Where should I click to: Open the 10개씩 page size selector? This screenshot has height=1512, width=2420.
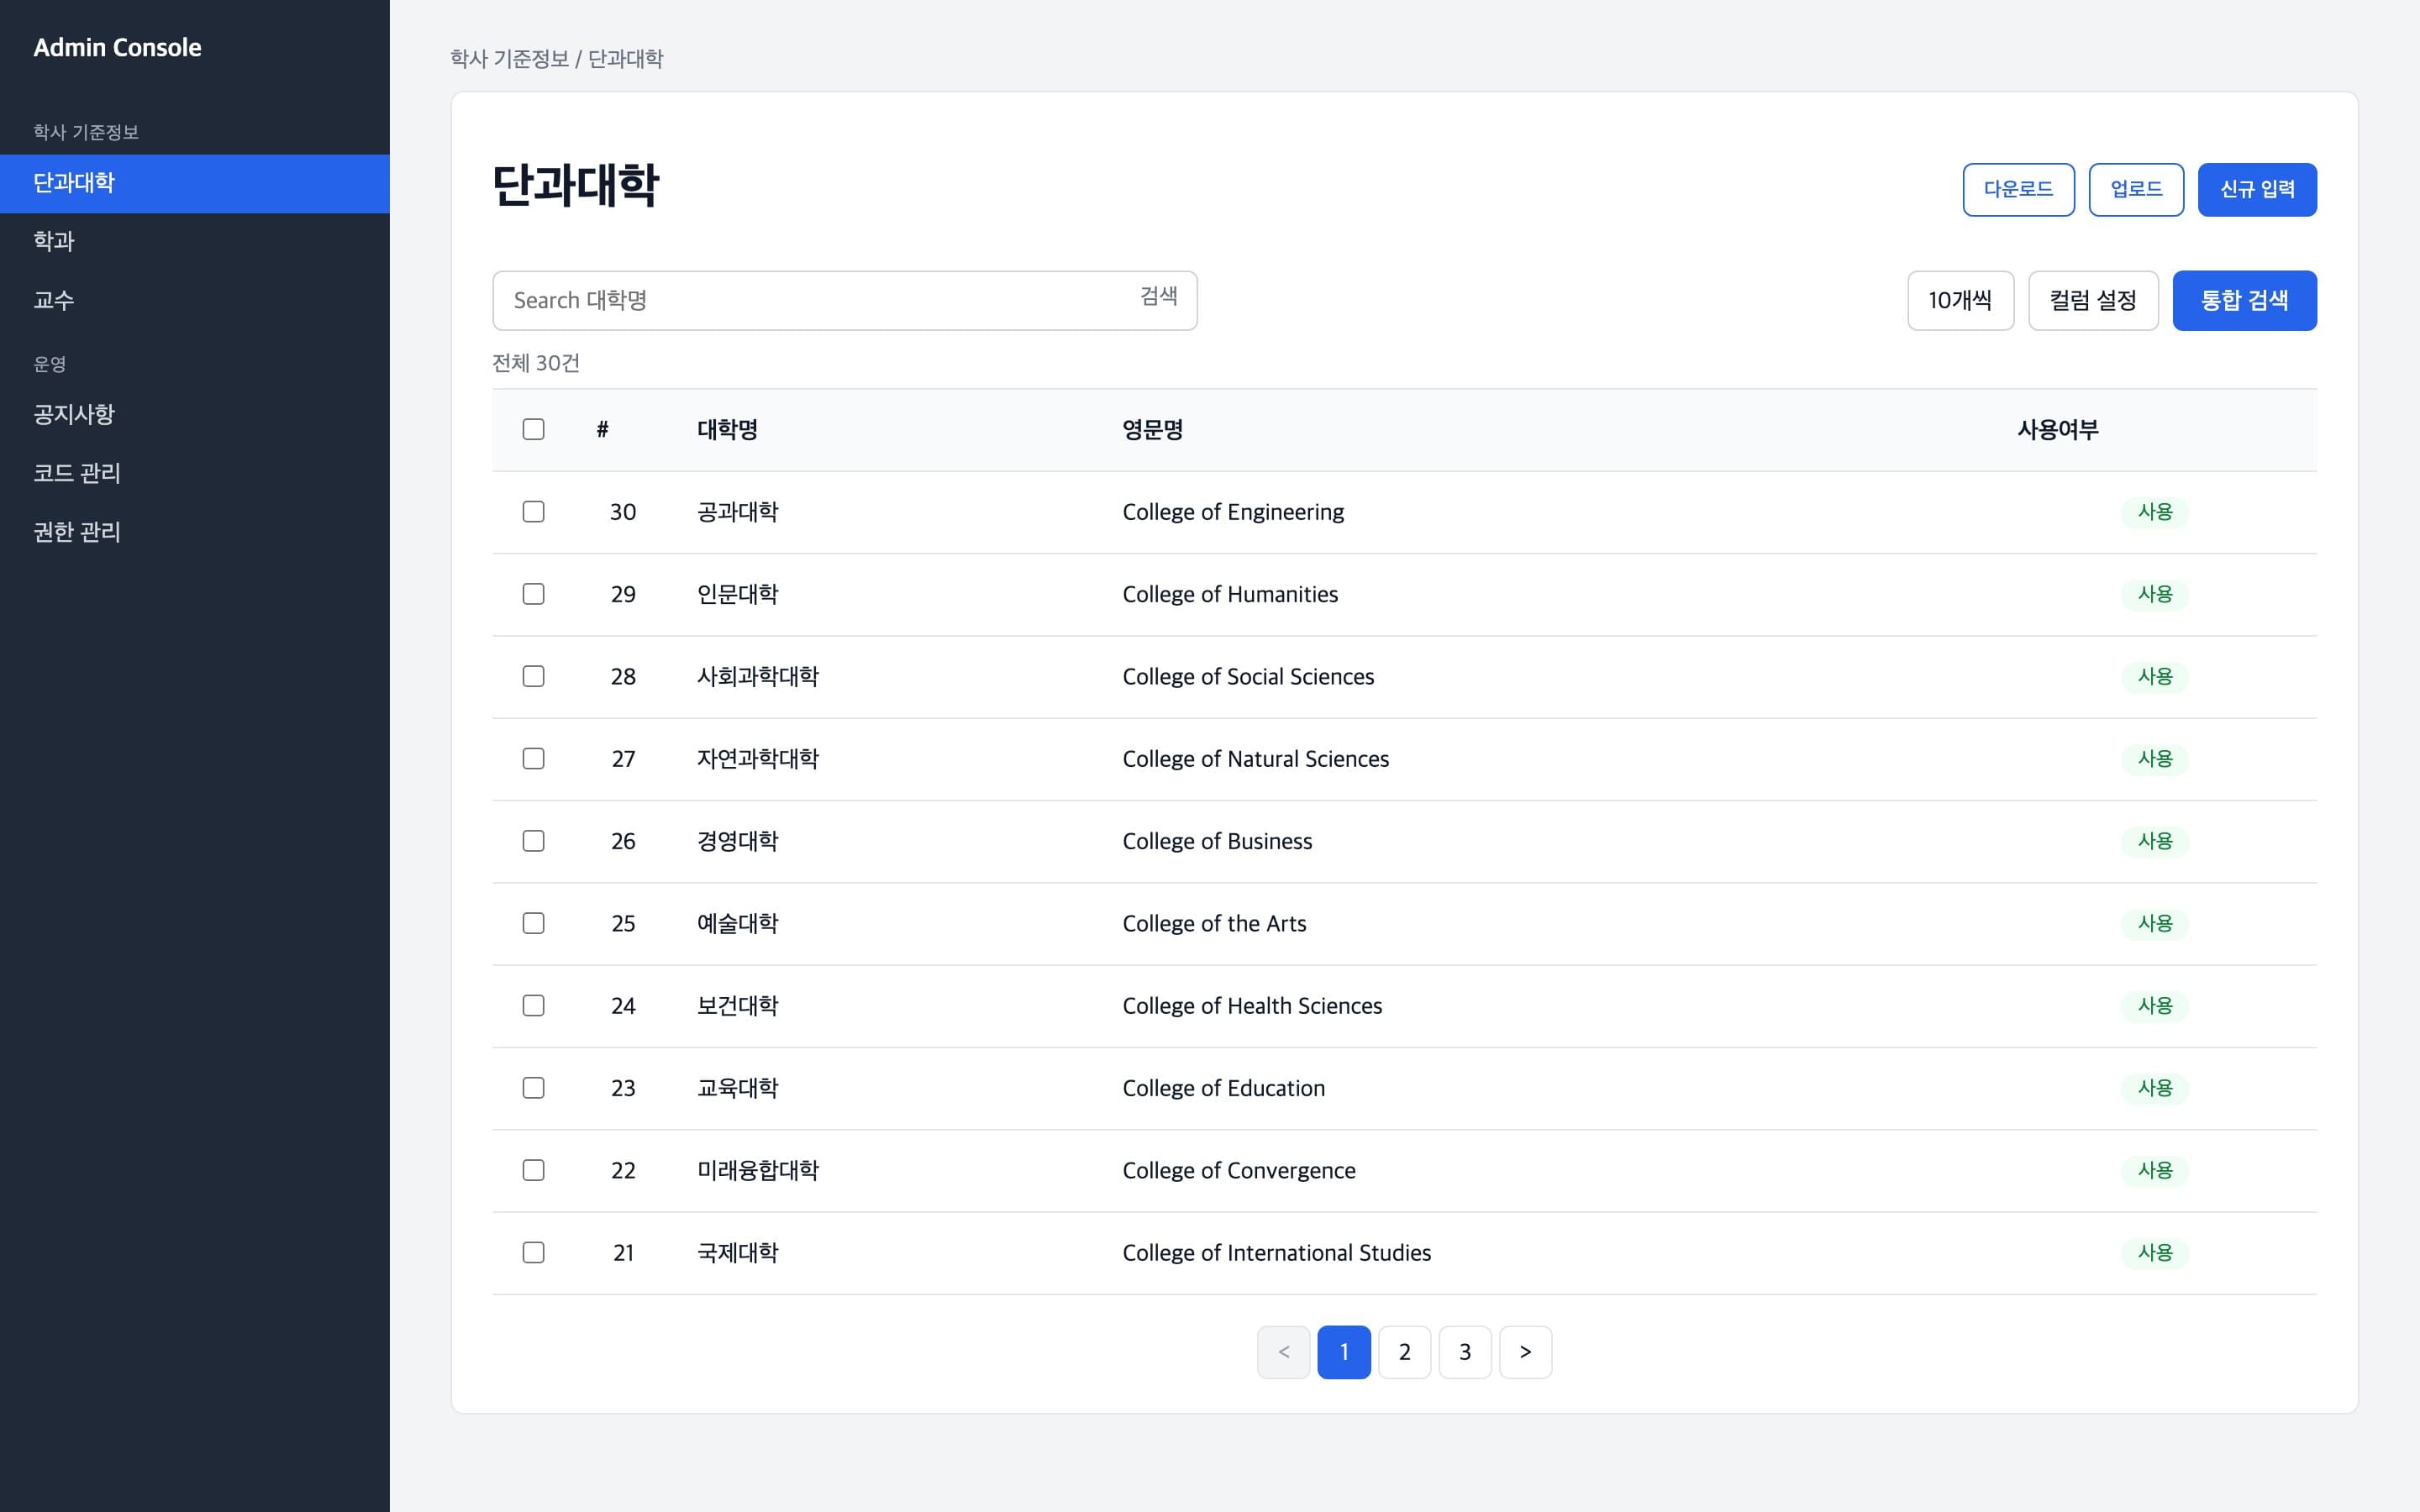pos(1960,300)
